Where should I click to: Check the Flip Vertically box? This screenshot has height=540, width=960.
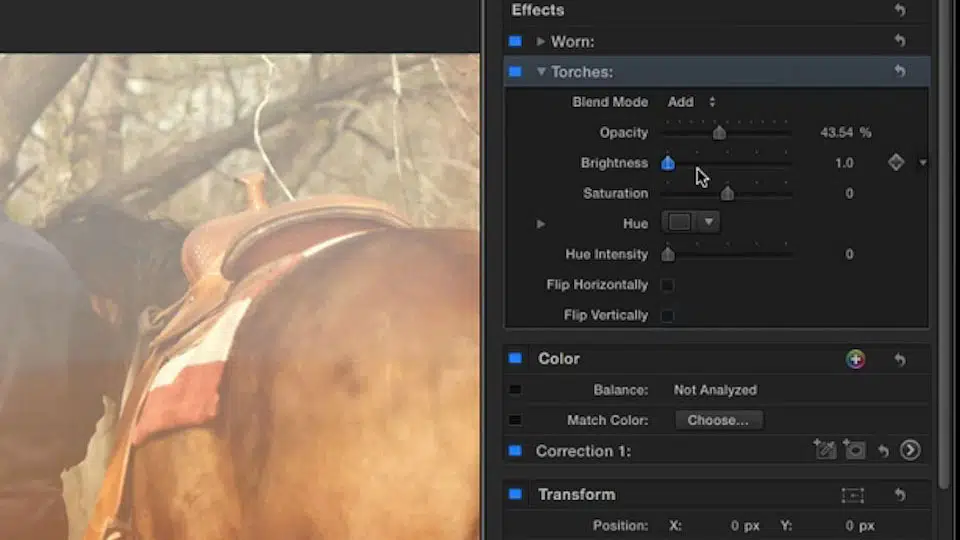[x=667, y=315]
